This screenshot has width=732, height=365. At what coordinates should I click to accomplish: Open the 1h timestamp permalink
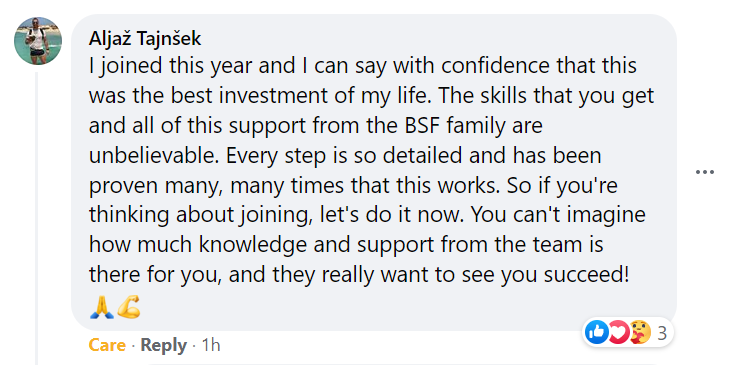(x=211, y=345)
